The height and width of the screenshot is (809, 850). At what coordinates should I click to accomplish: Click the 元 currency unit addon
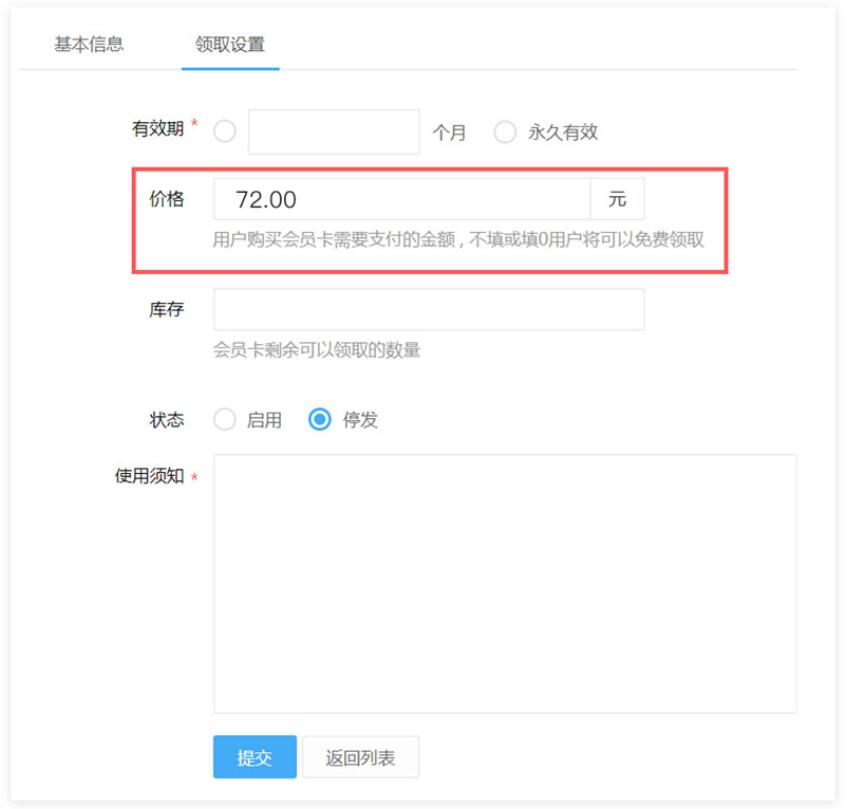pyautogui.click(x=617, y=199)
